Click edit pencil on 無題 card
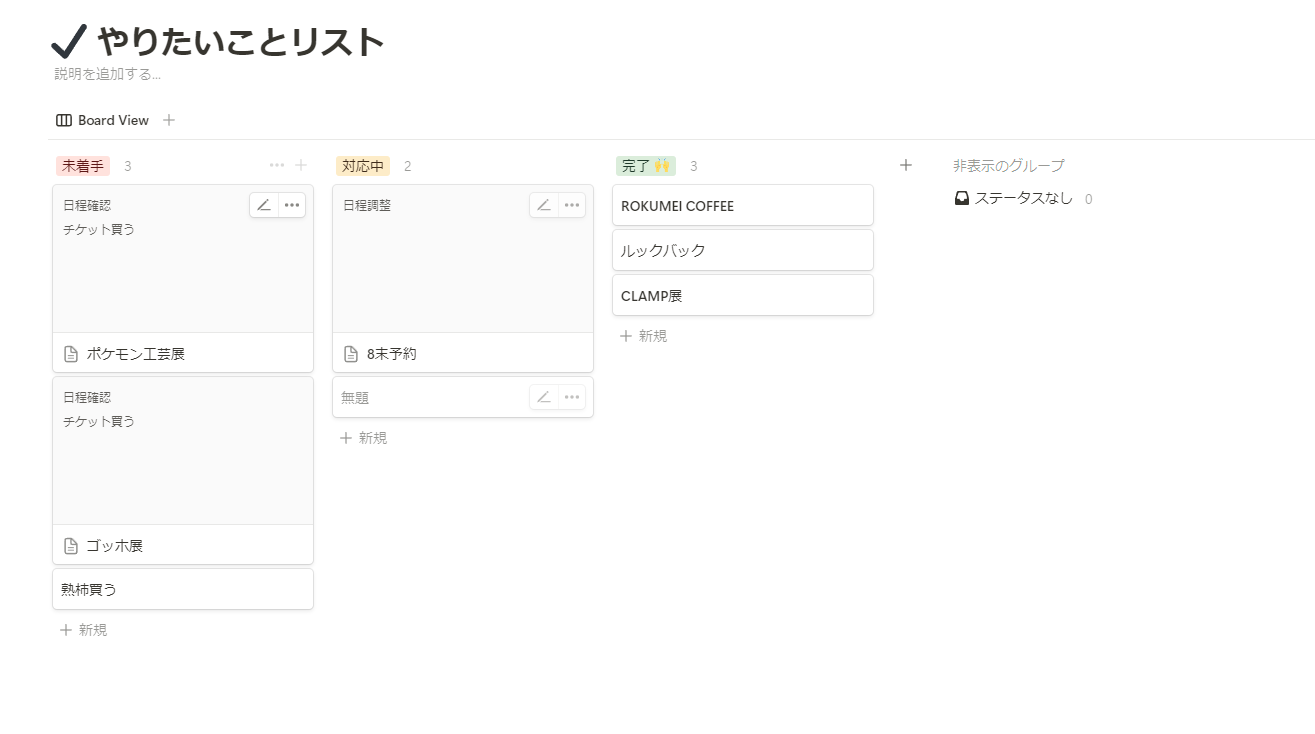The image size is (1315, 734). click(x=544, y=397)
